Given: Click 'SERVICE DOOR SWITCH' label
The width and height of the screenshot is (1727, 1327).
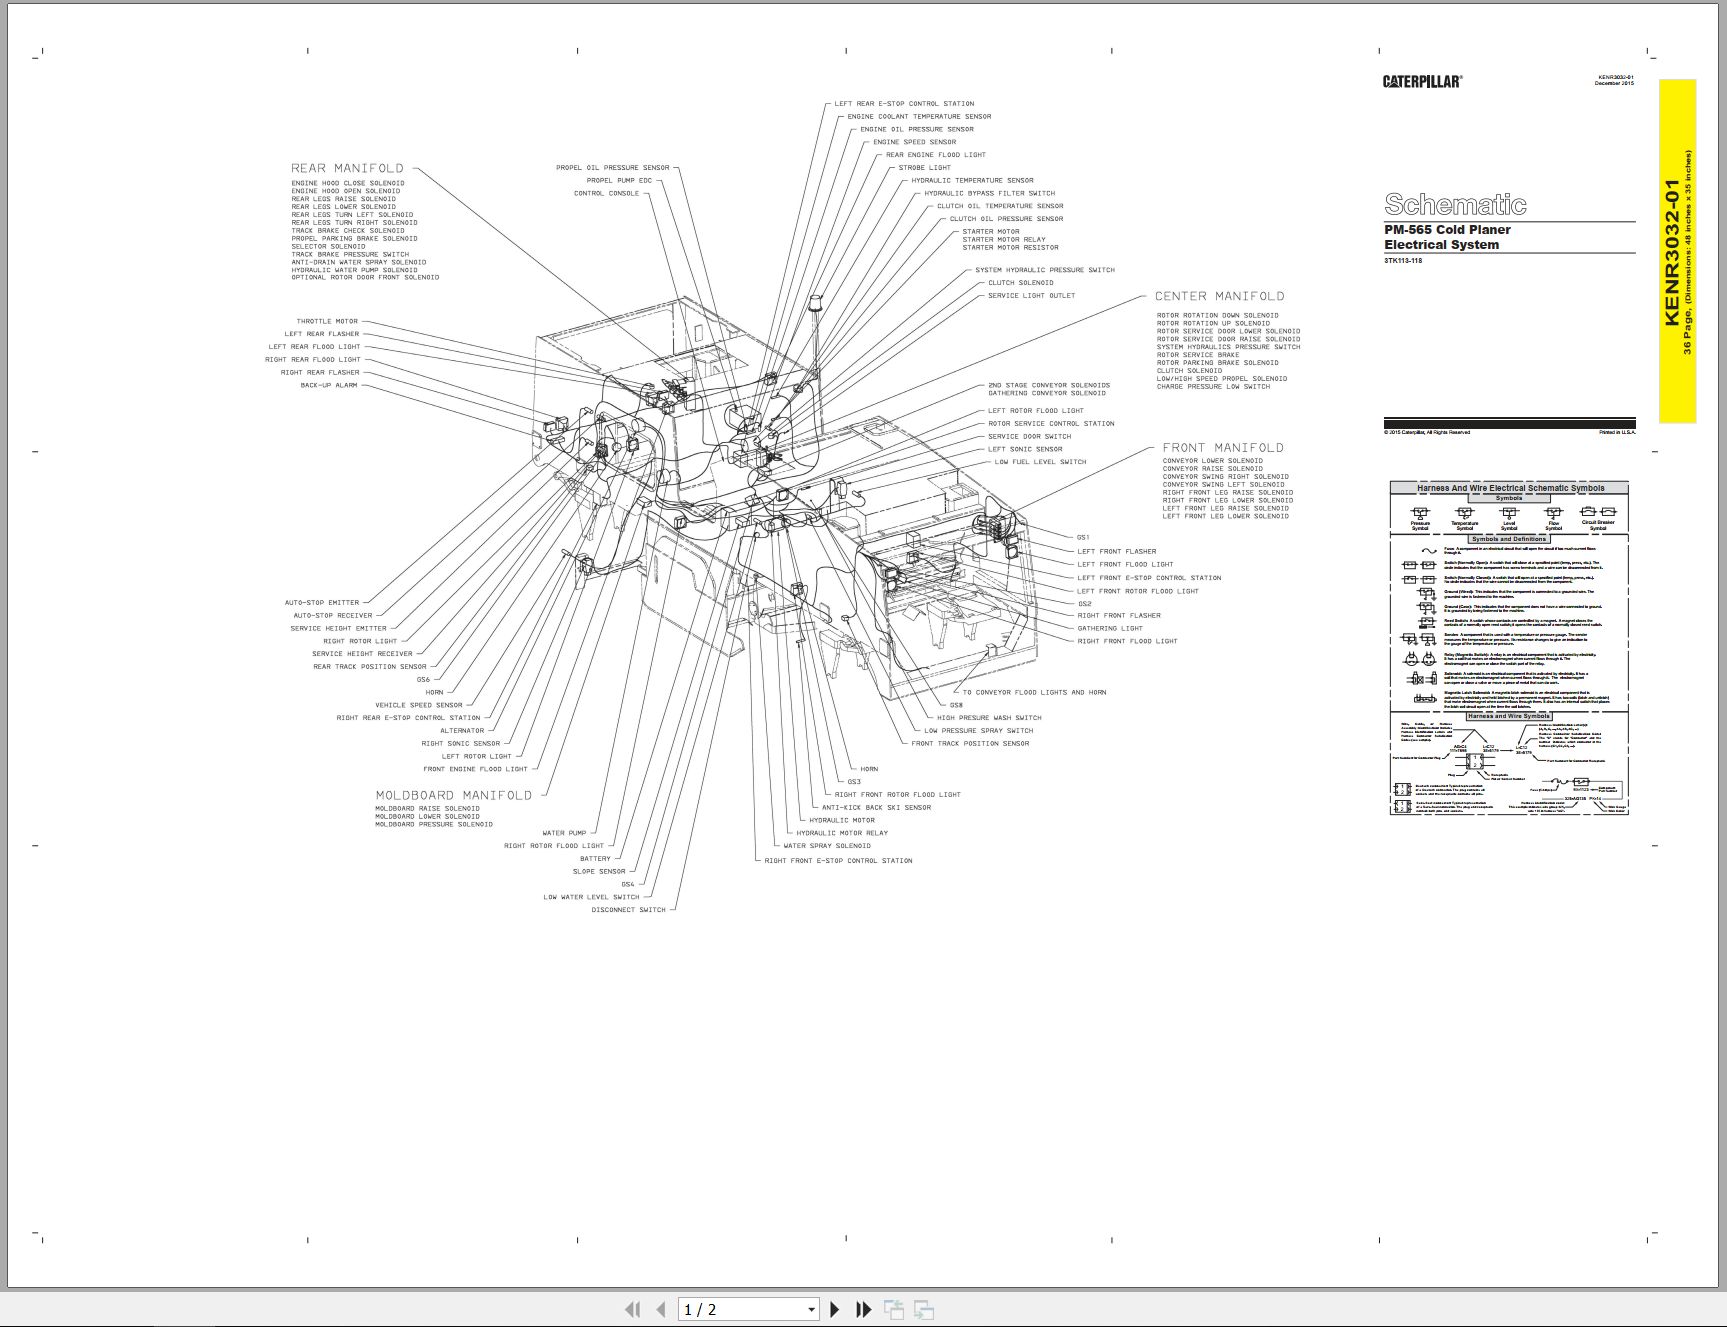Looking at the screenshot, I should [1029, 437].
